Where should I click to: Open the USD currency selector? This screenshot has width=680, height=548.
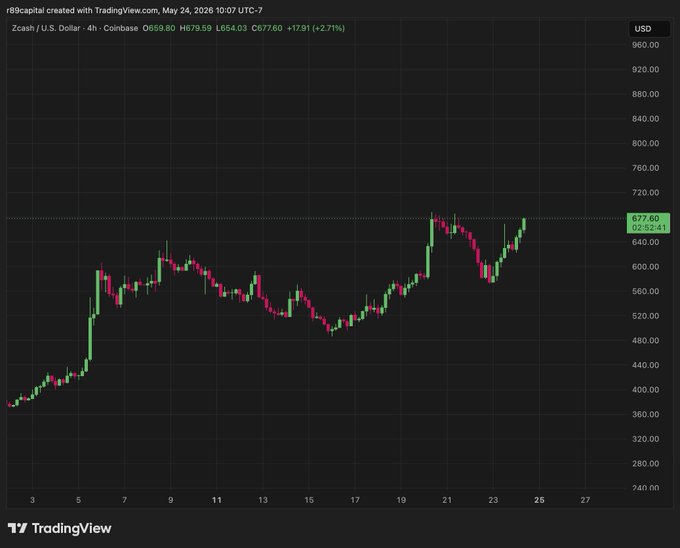coord(649,29)
